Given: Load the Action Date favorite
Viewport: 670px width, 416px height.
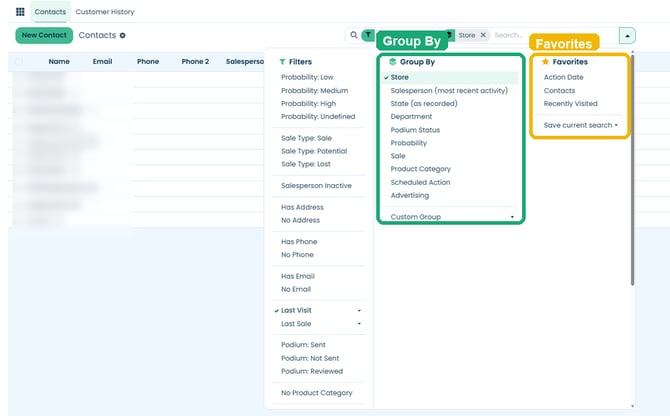Looking at the screenshot, I should [x=563, y=77].
